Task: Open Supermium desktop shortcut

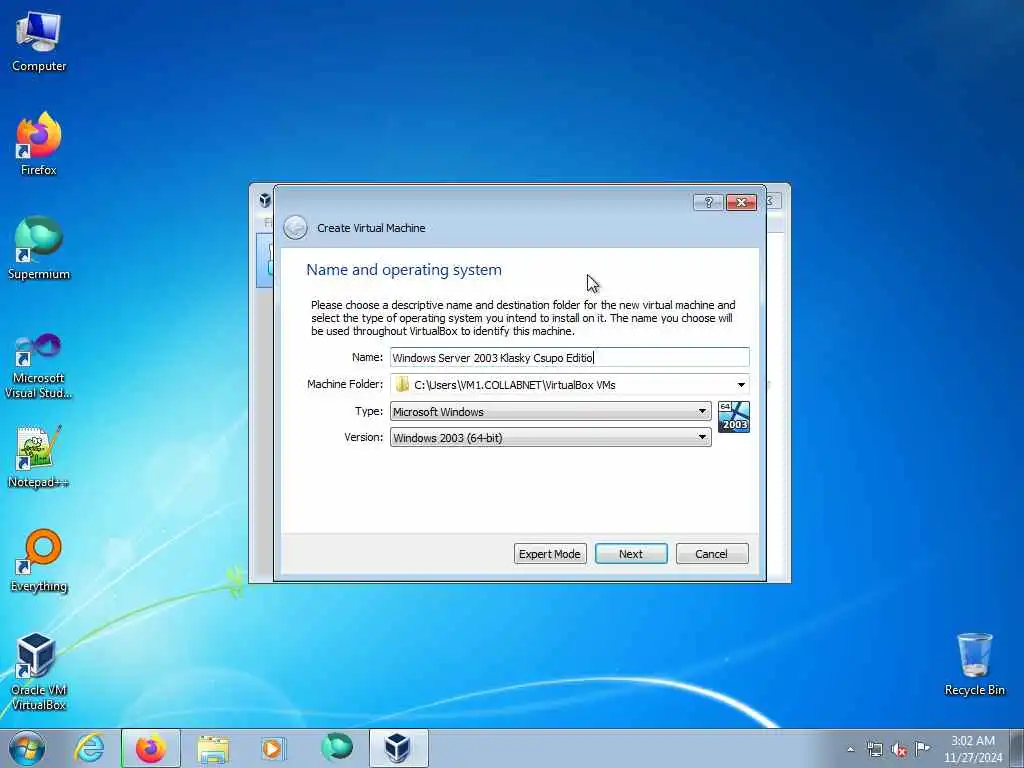Action: (x=39, y=248)
